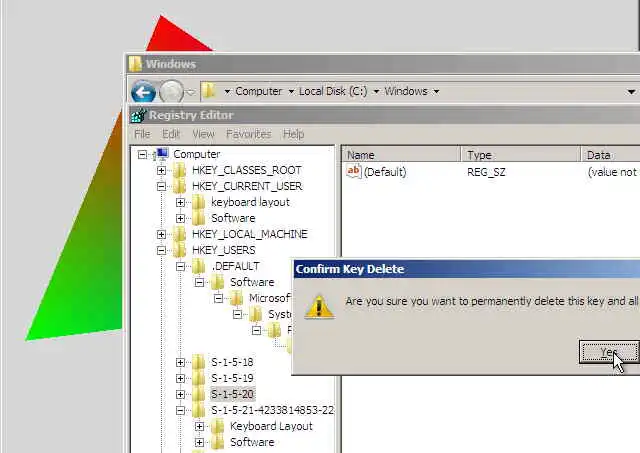Screen dimensions: 640x453
Task: Click the Computer breadcrumb in address bar
Action: (x=258, y=91)
